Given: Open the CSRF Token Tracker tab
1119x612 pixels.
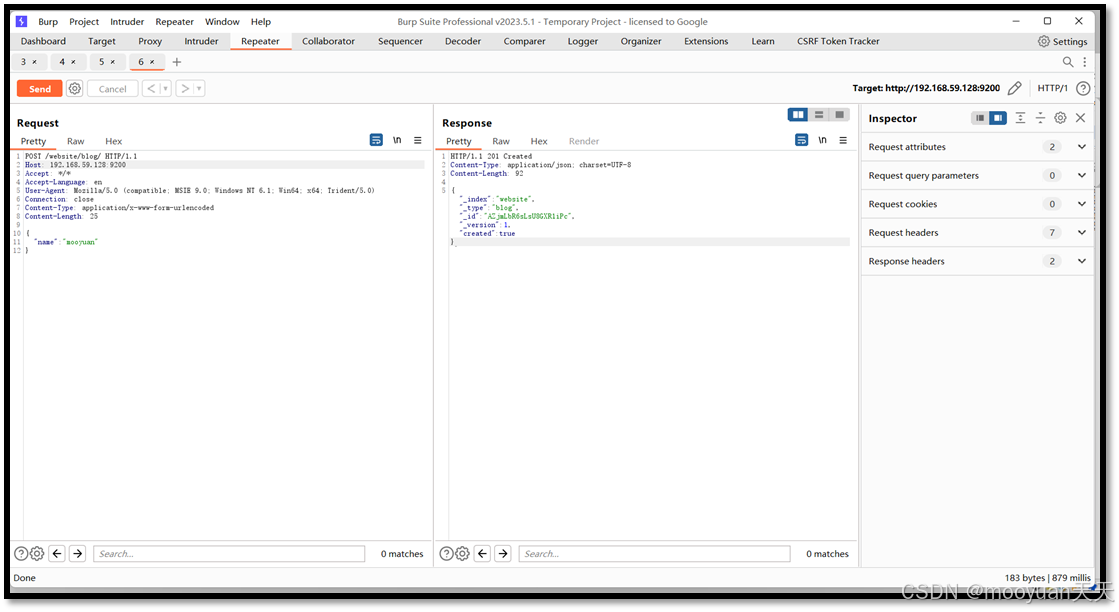Looking at the screenshot, I should click(838, 41).
